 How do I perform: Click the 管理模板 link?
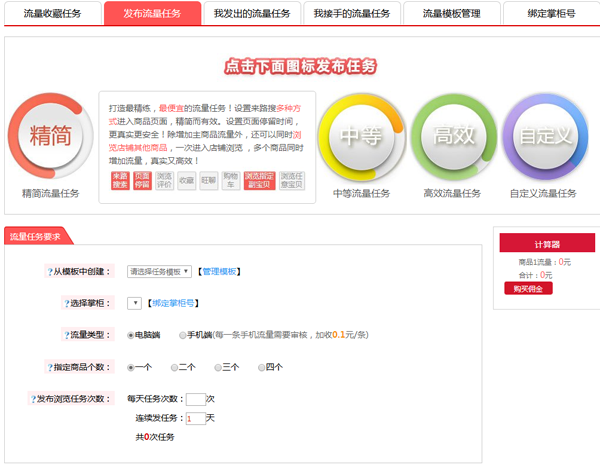(219, 272)
